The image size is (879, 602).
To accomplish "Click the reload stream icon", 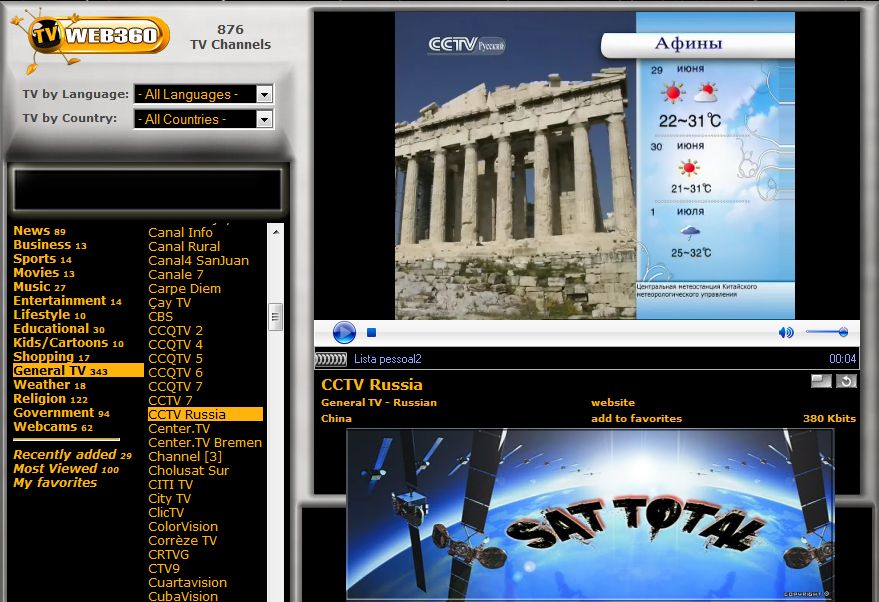I will click(846, 381).
